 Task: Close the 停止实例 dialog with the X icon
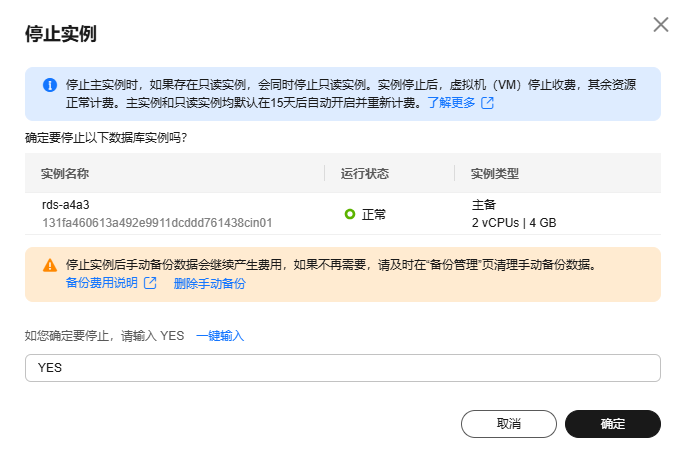point(660,25)
